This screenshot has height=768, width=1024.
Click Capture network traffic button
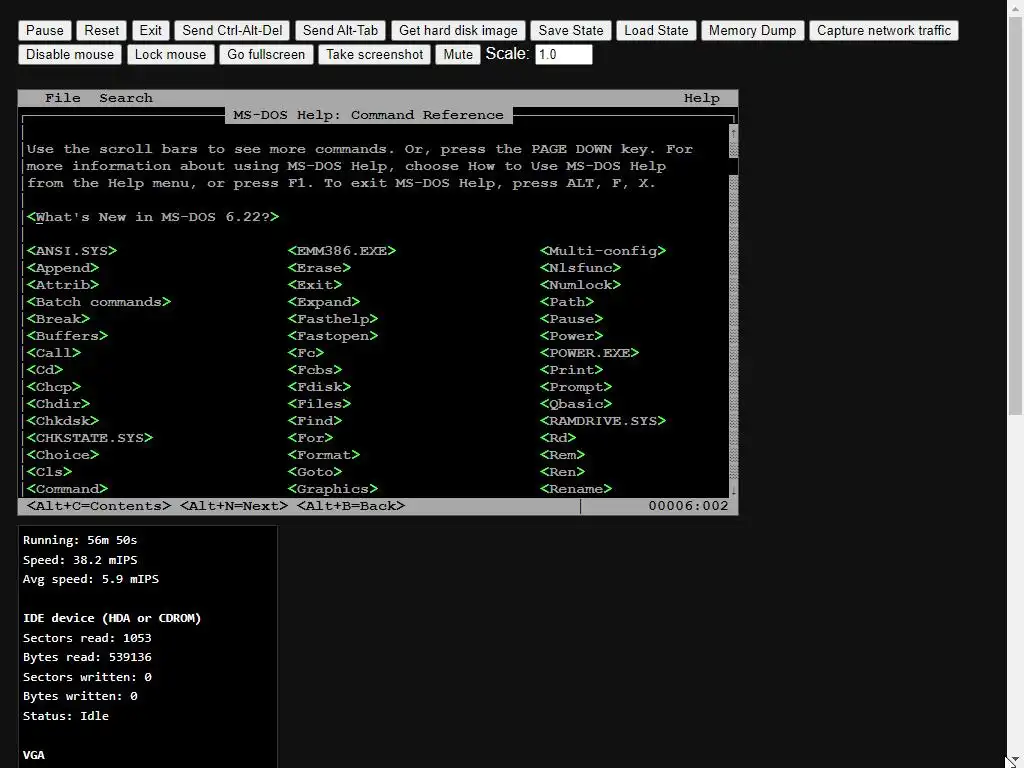884,31
